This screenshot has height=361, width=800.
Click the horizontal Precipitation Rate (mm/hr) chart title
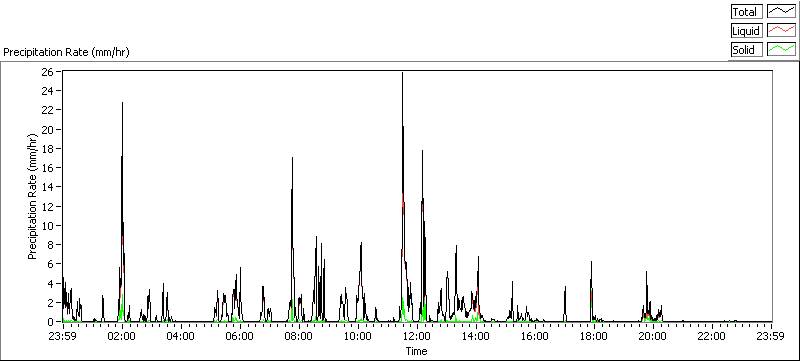[66, 52]
